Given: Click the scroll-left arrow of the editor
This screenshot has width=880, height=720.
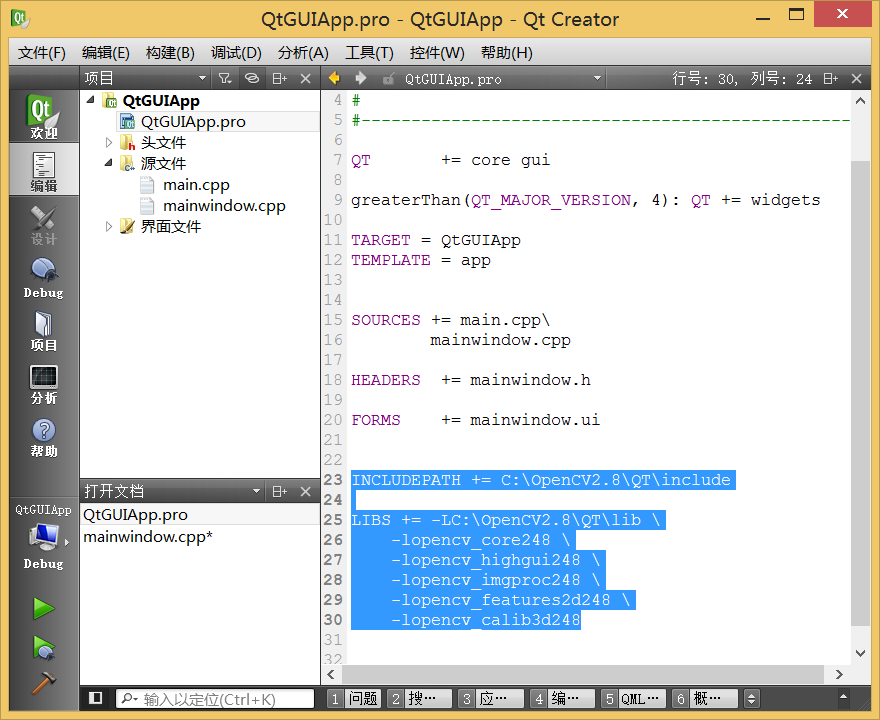Looking at the screenshot, I should tap(331, 674).
